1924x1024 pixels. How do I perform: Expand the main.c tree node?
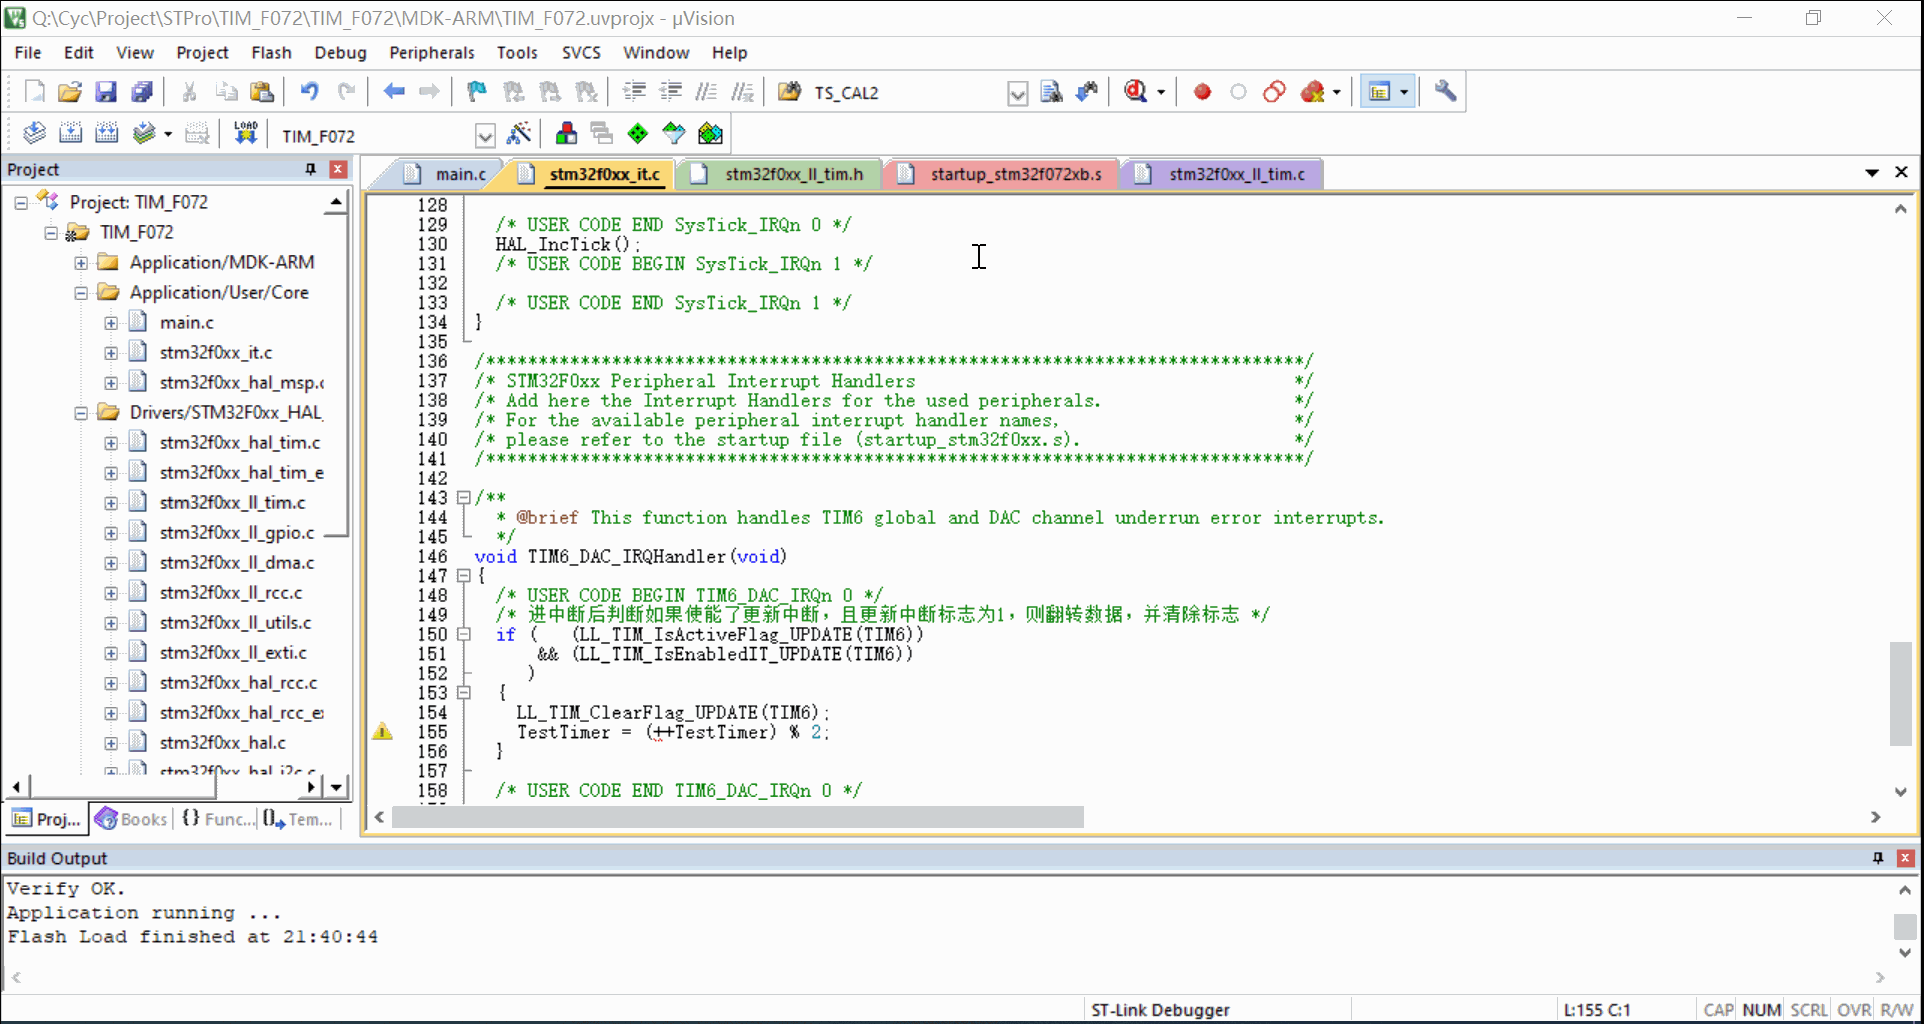pyautogui.click(x=111, y=323)
